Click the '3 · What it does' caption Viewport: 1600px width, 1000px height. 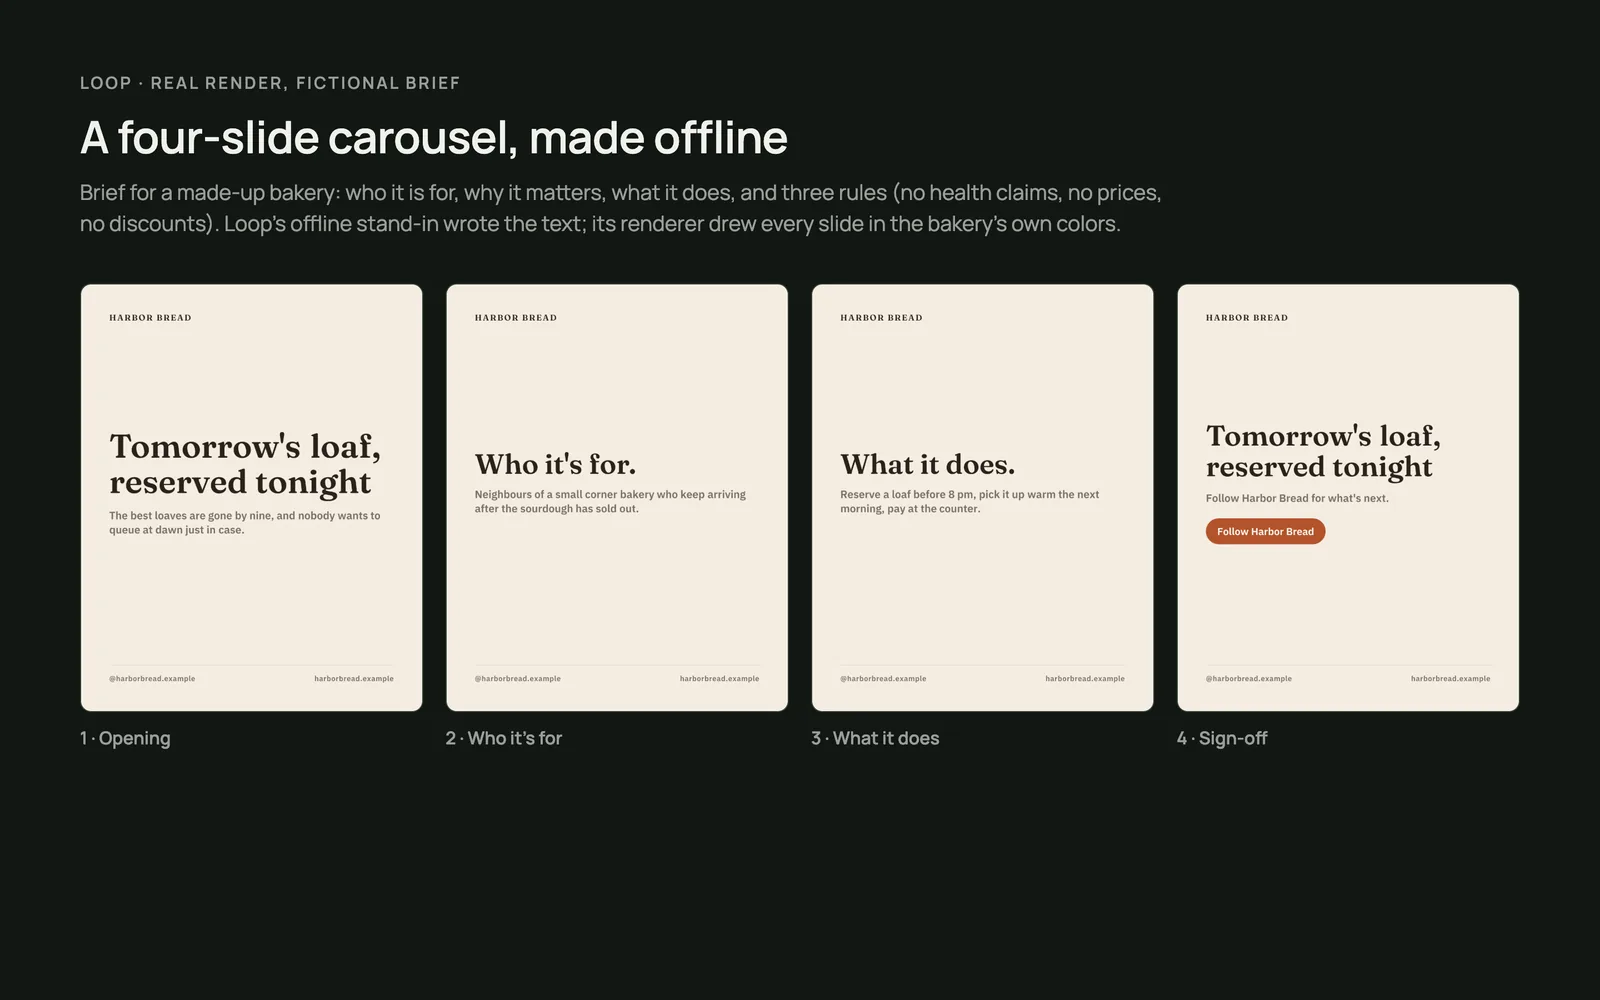click(x=875, y=738)
